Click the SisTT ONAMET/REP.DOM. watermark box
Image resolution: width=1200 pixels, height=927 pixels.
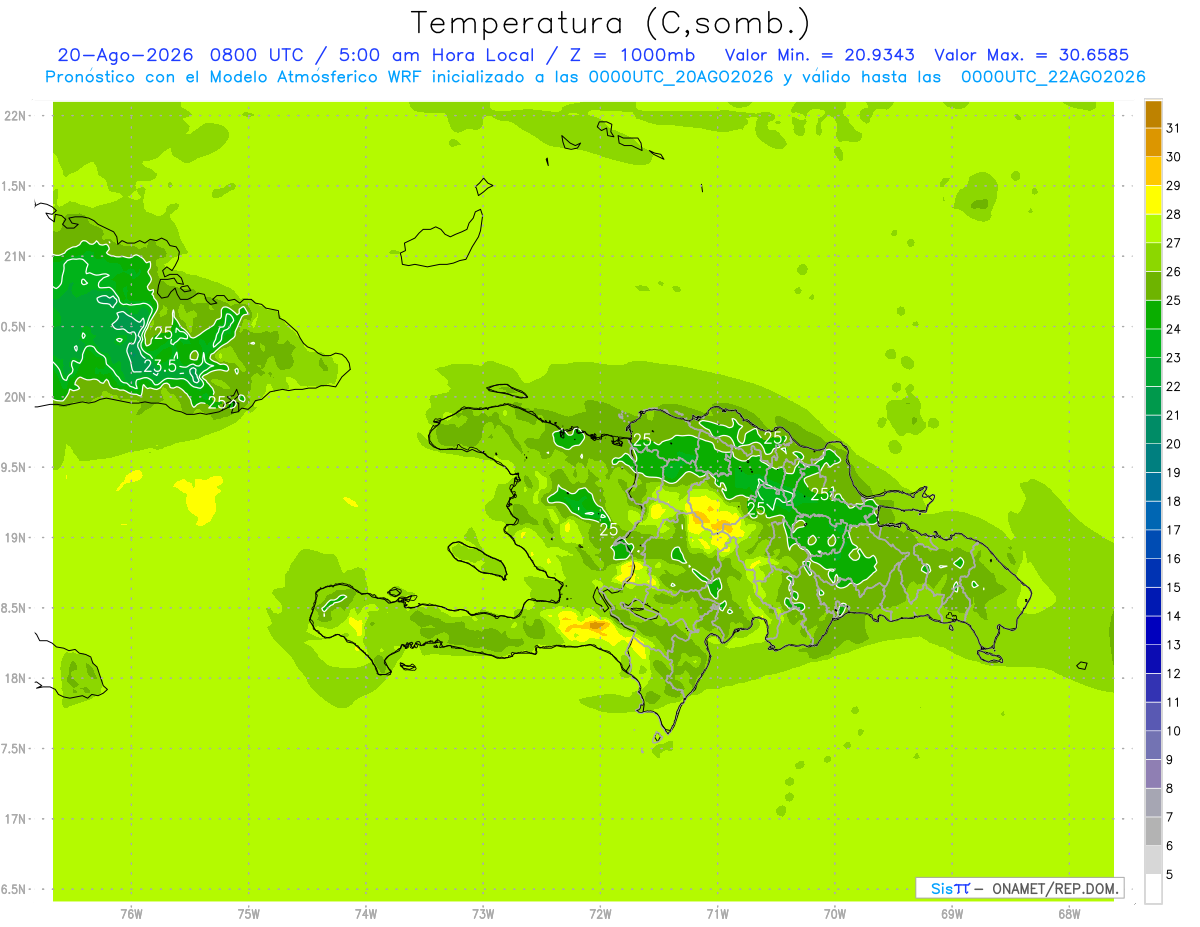(x=1019, y=887)
